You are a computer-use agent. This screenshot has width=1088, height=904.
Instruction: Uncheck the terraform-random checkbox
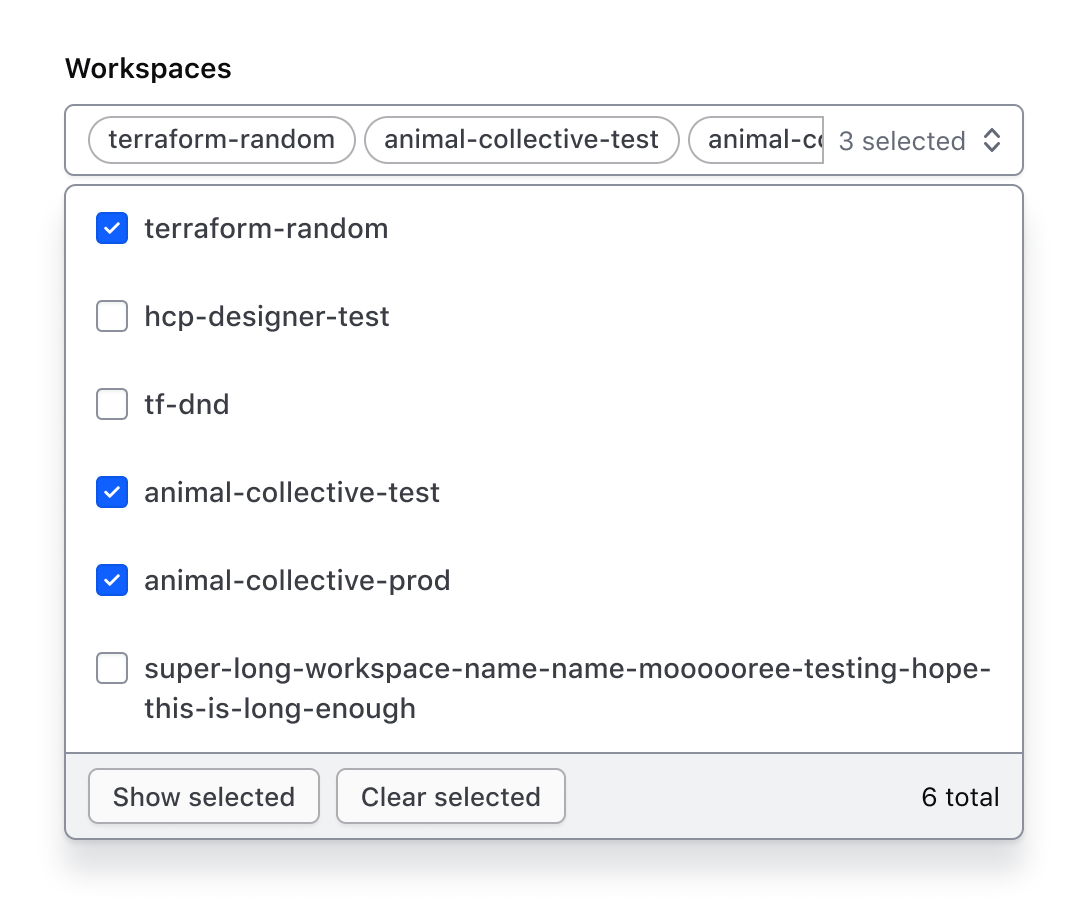point(111,228)
